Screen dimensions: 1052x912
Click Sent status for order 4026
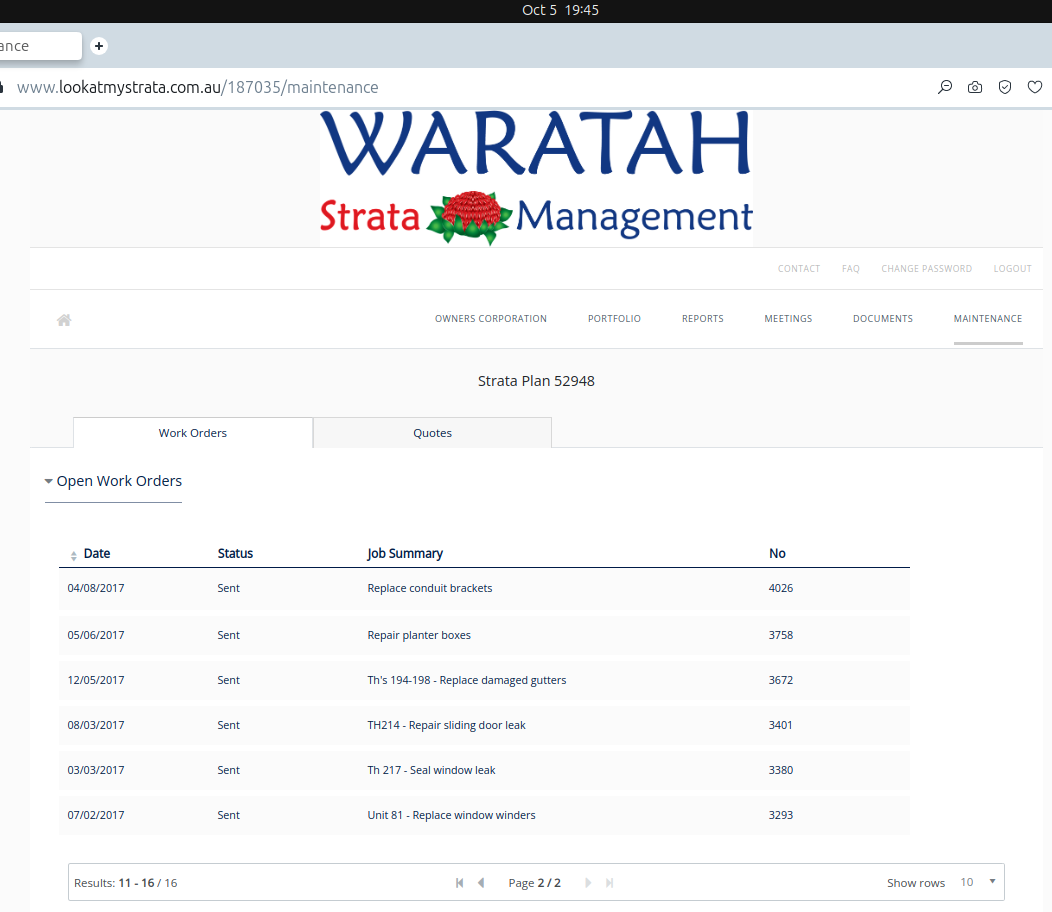228,589
